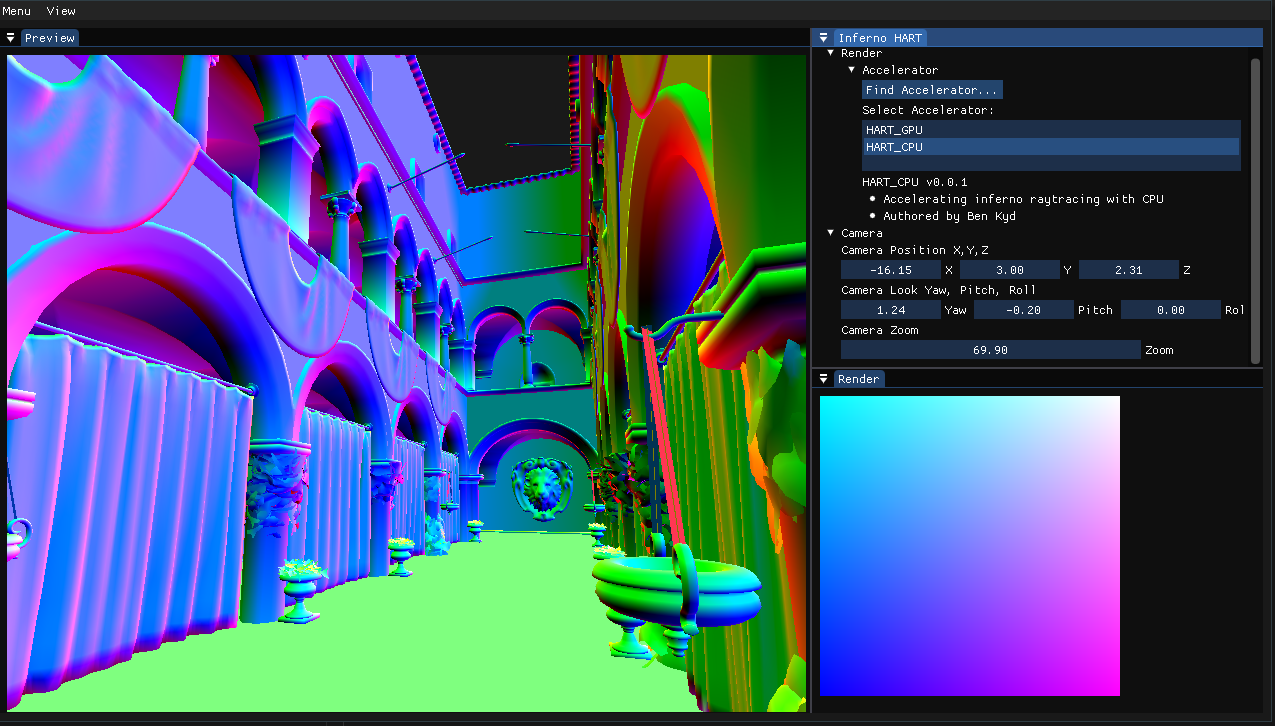Collapse the Inferno HART panel via its triangle icon
This screenshot has height=726, width=1275.
point(823,37)
